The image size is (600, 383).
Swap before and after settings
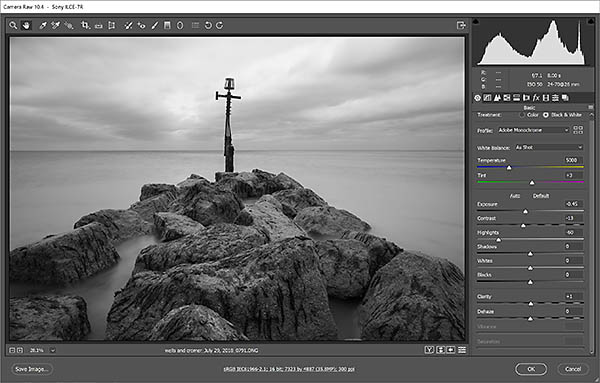coord(440,350)
